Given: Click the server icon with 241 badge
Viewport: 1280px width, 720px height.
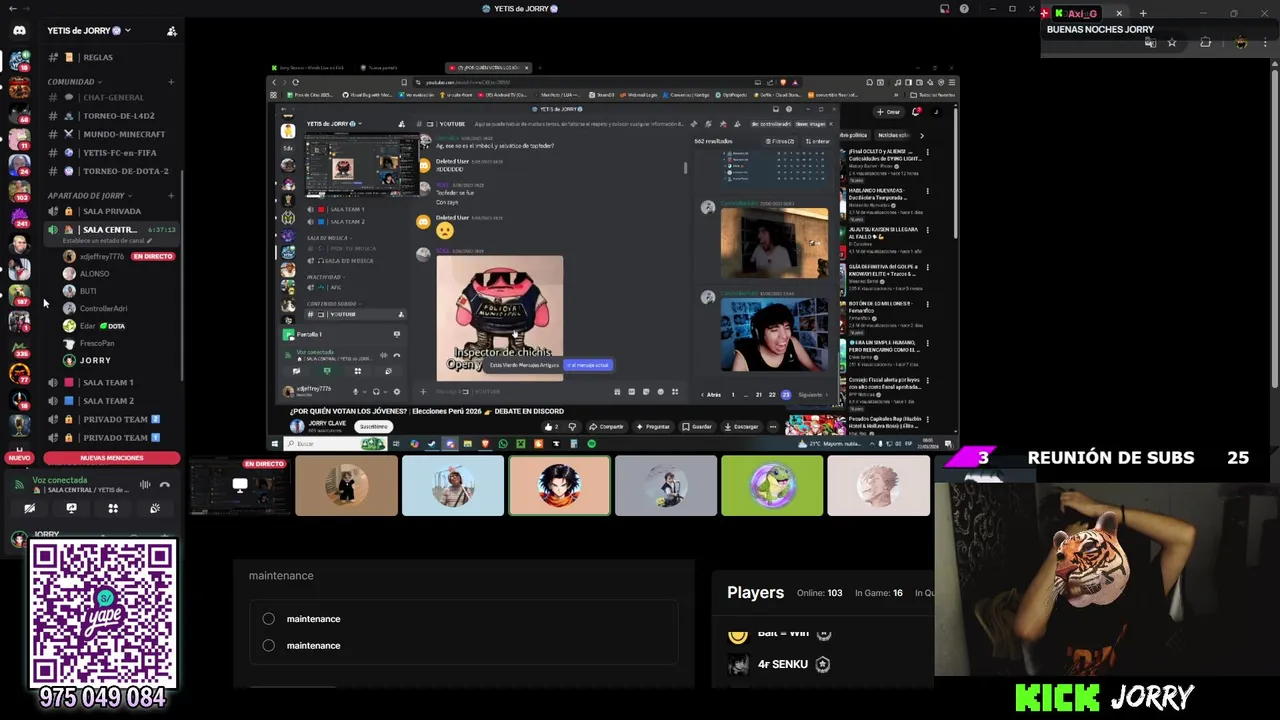Looking at the screenshot, I should (19, 215).
